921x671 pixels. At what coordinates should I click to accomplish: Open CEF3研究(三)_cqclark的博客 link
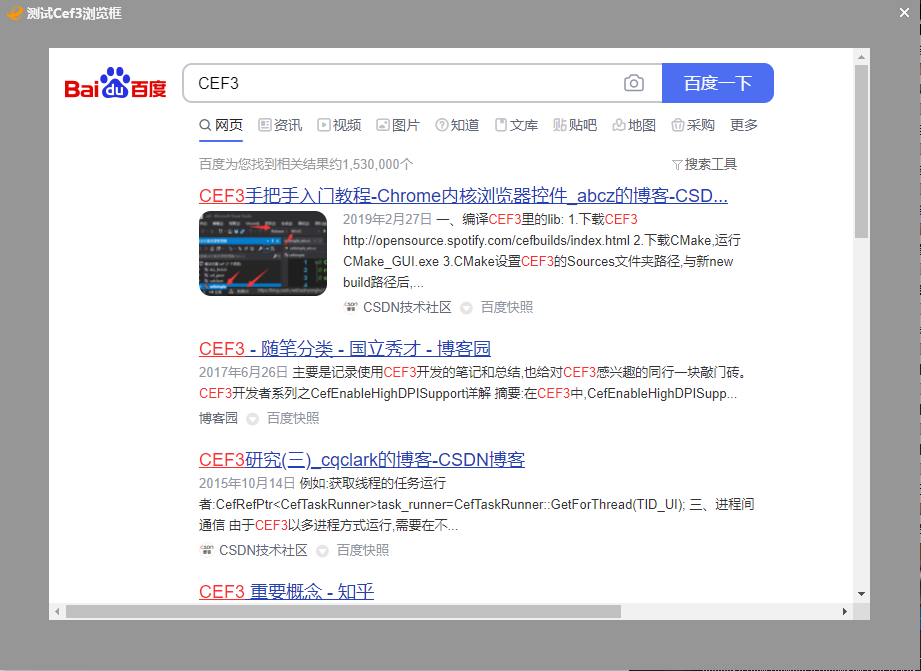pos(362,459)
